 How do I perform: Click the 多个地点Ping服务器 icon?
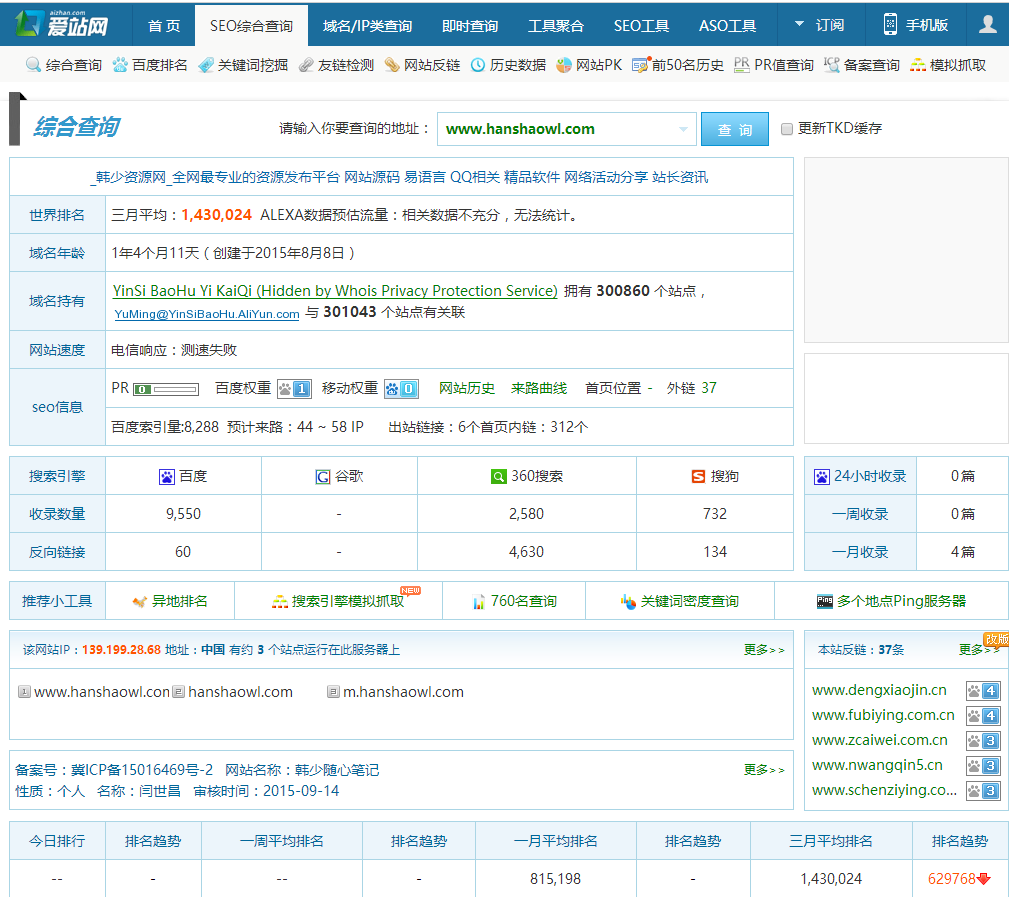(824, 602)
